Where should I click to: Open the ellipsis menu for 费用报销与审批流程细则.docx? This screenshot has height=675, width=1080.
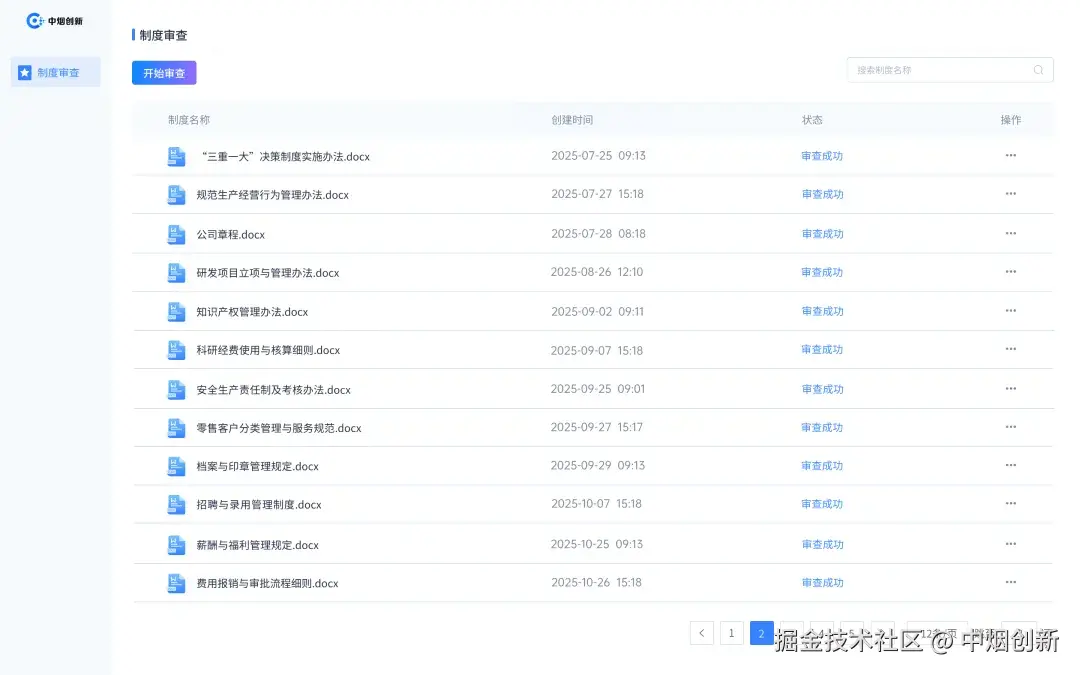1010,582
